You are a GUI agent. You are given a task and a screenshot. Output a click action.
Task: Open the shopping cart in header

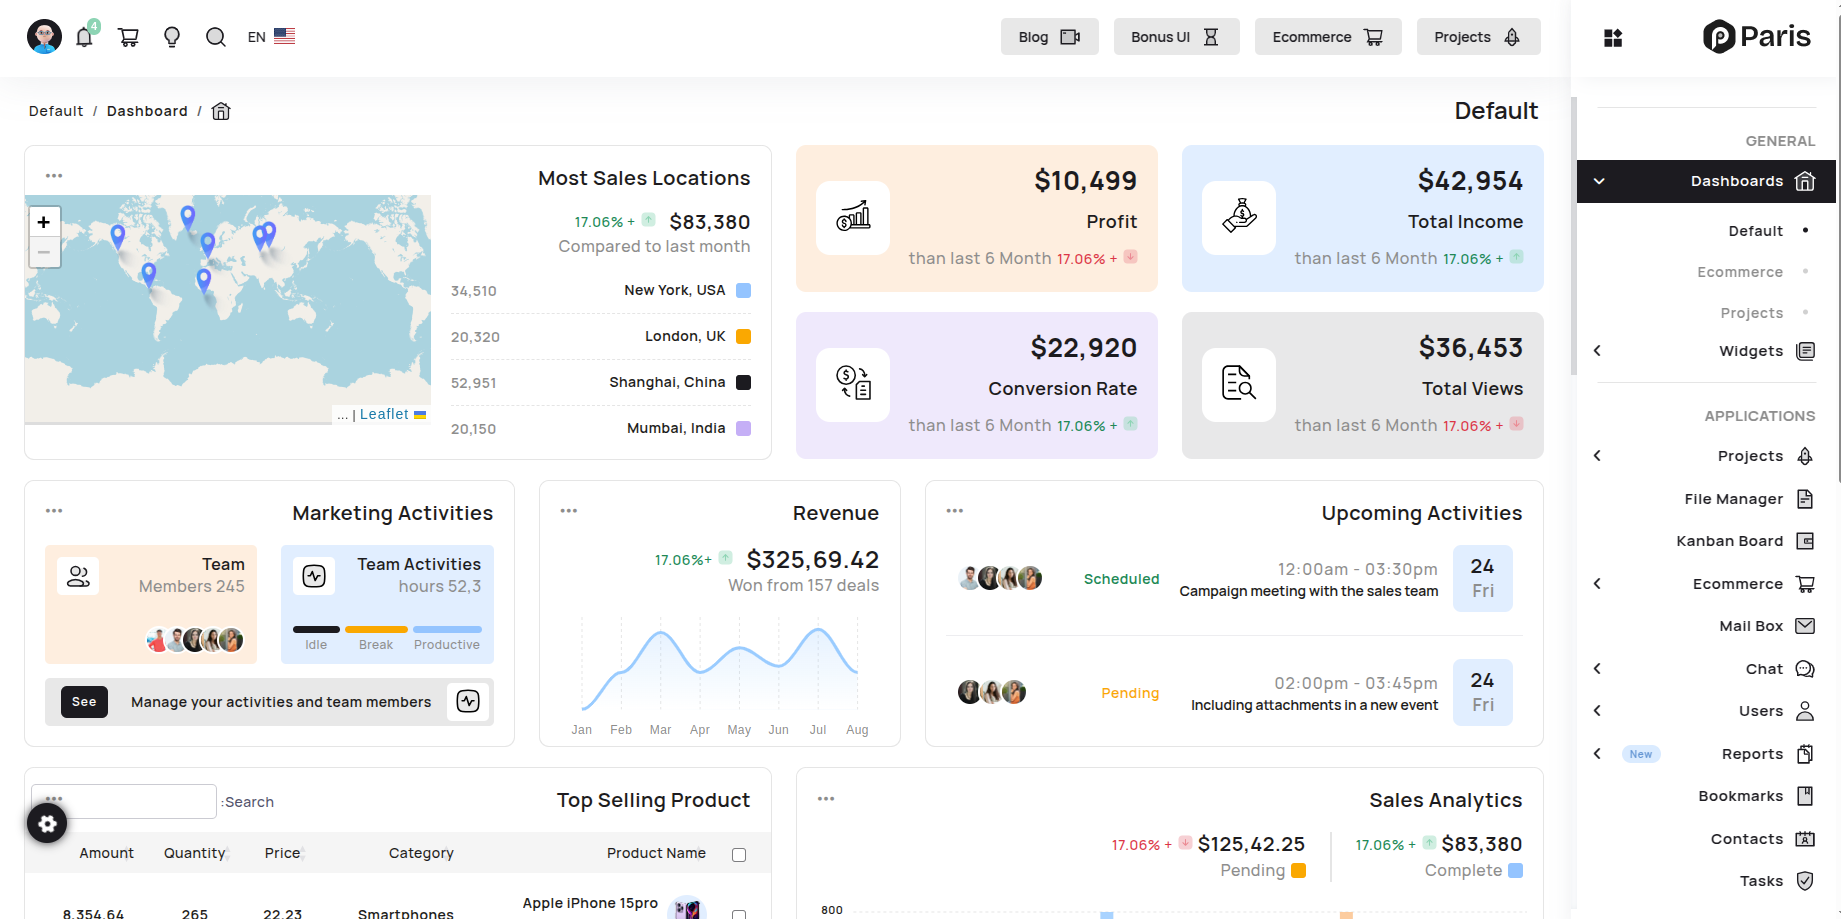pyautogui.click(x=128, y=37)
